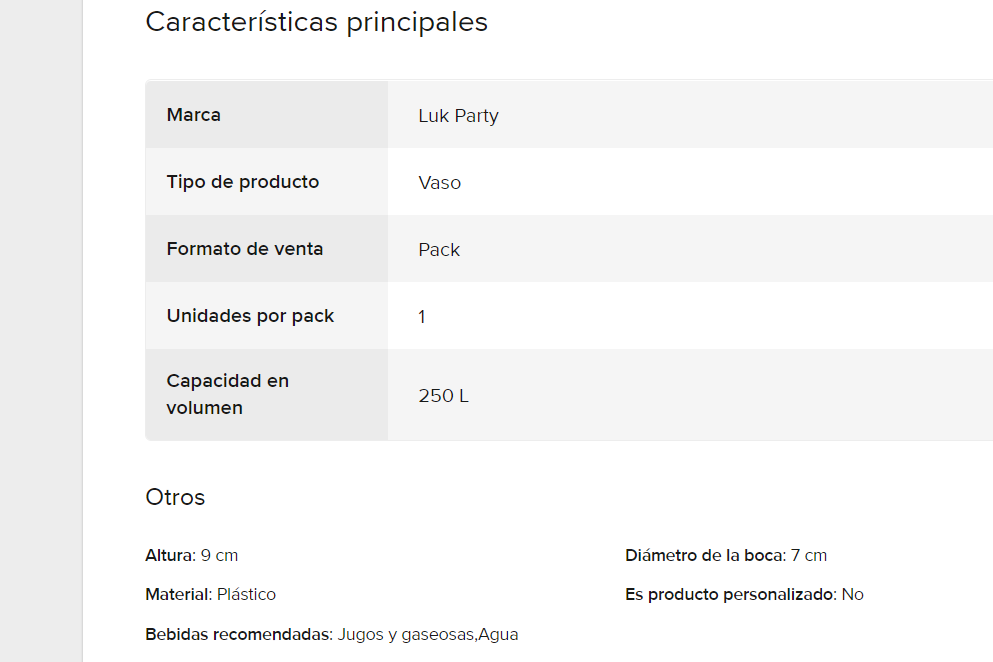This screenshot has width=993, height=662.
Task: Click the "Otros" section heading
Action: pos(175,497)
